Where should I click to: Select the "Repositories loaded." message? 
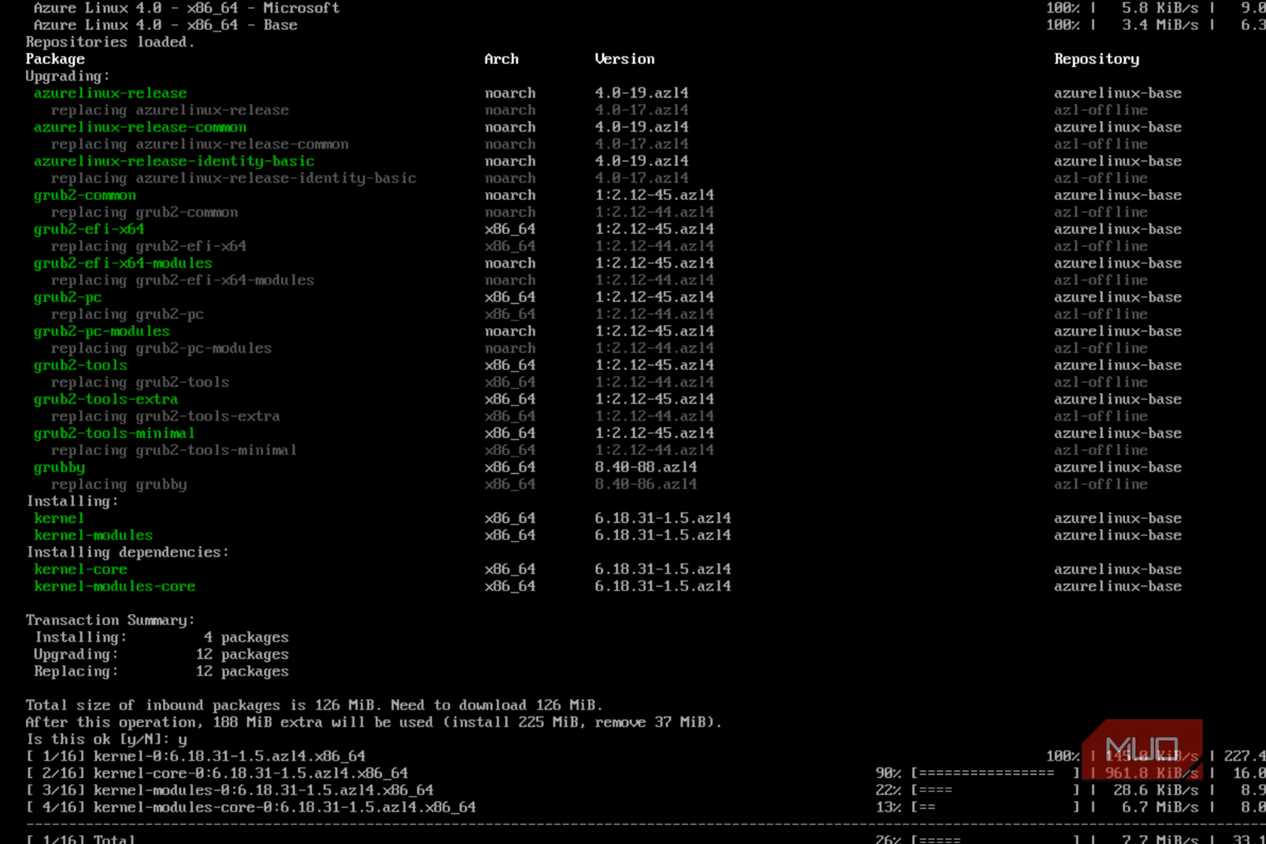point(110,42)
